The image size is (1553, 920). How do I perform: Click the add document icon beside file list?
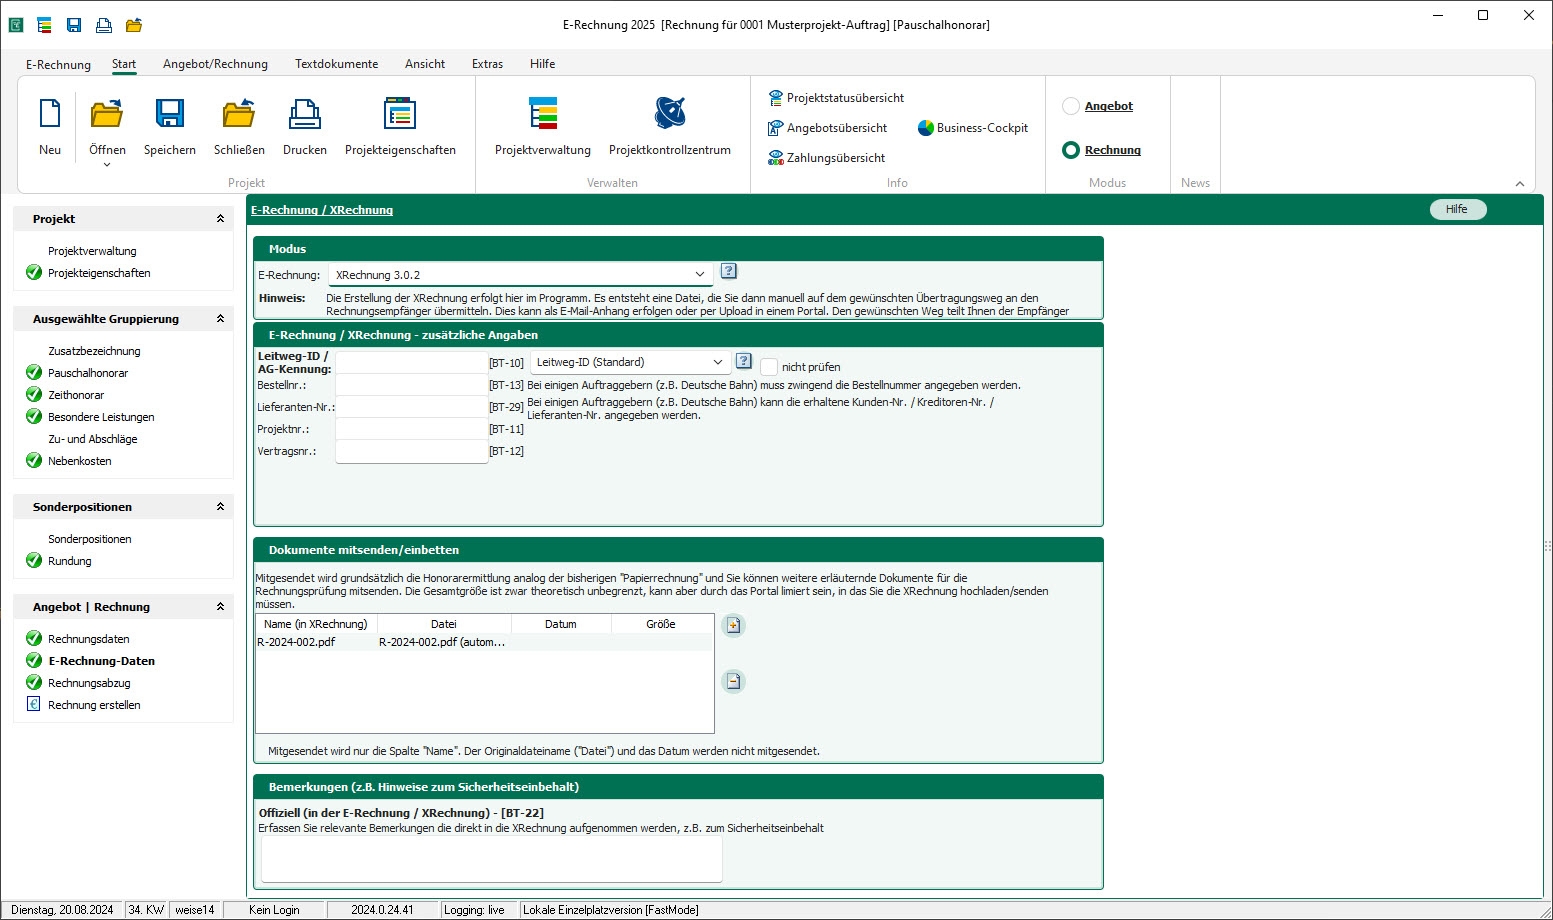733,625
